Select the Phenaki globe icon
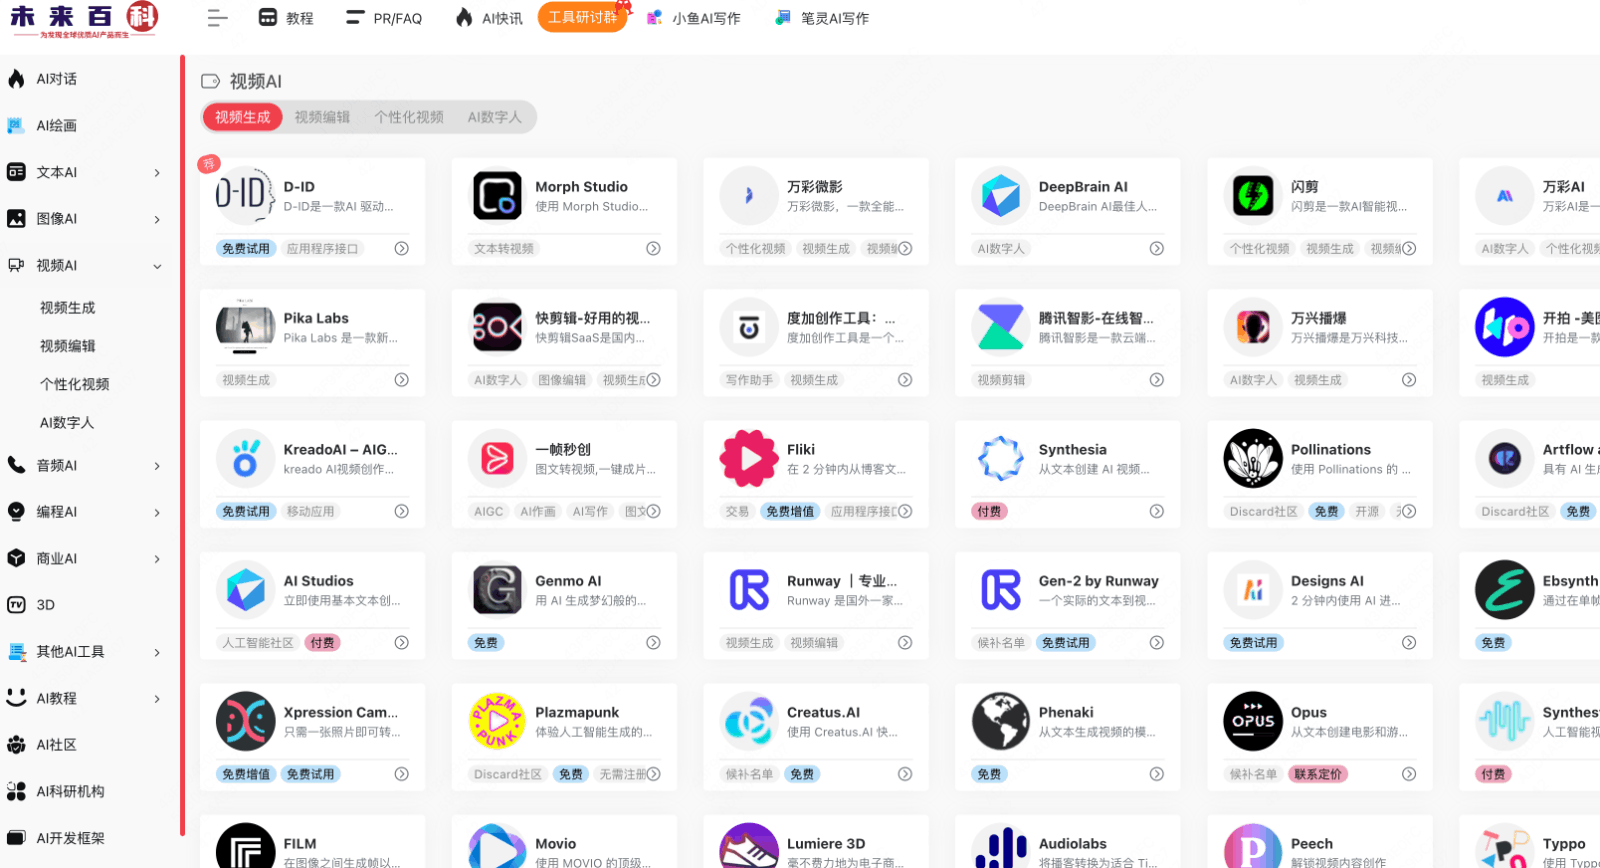The width and height of the screenshot is (1600, 868). [1001, 721]
